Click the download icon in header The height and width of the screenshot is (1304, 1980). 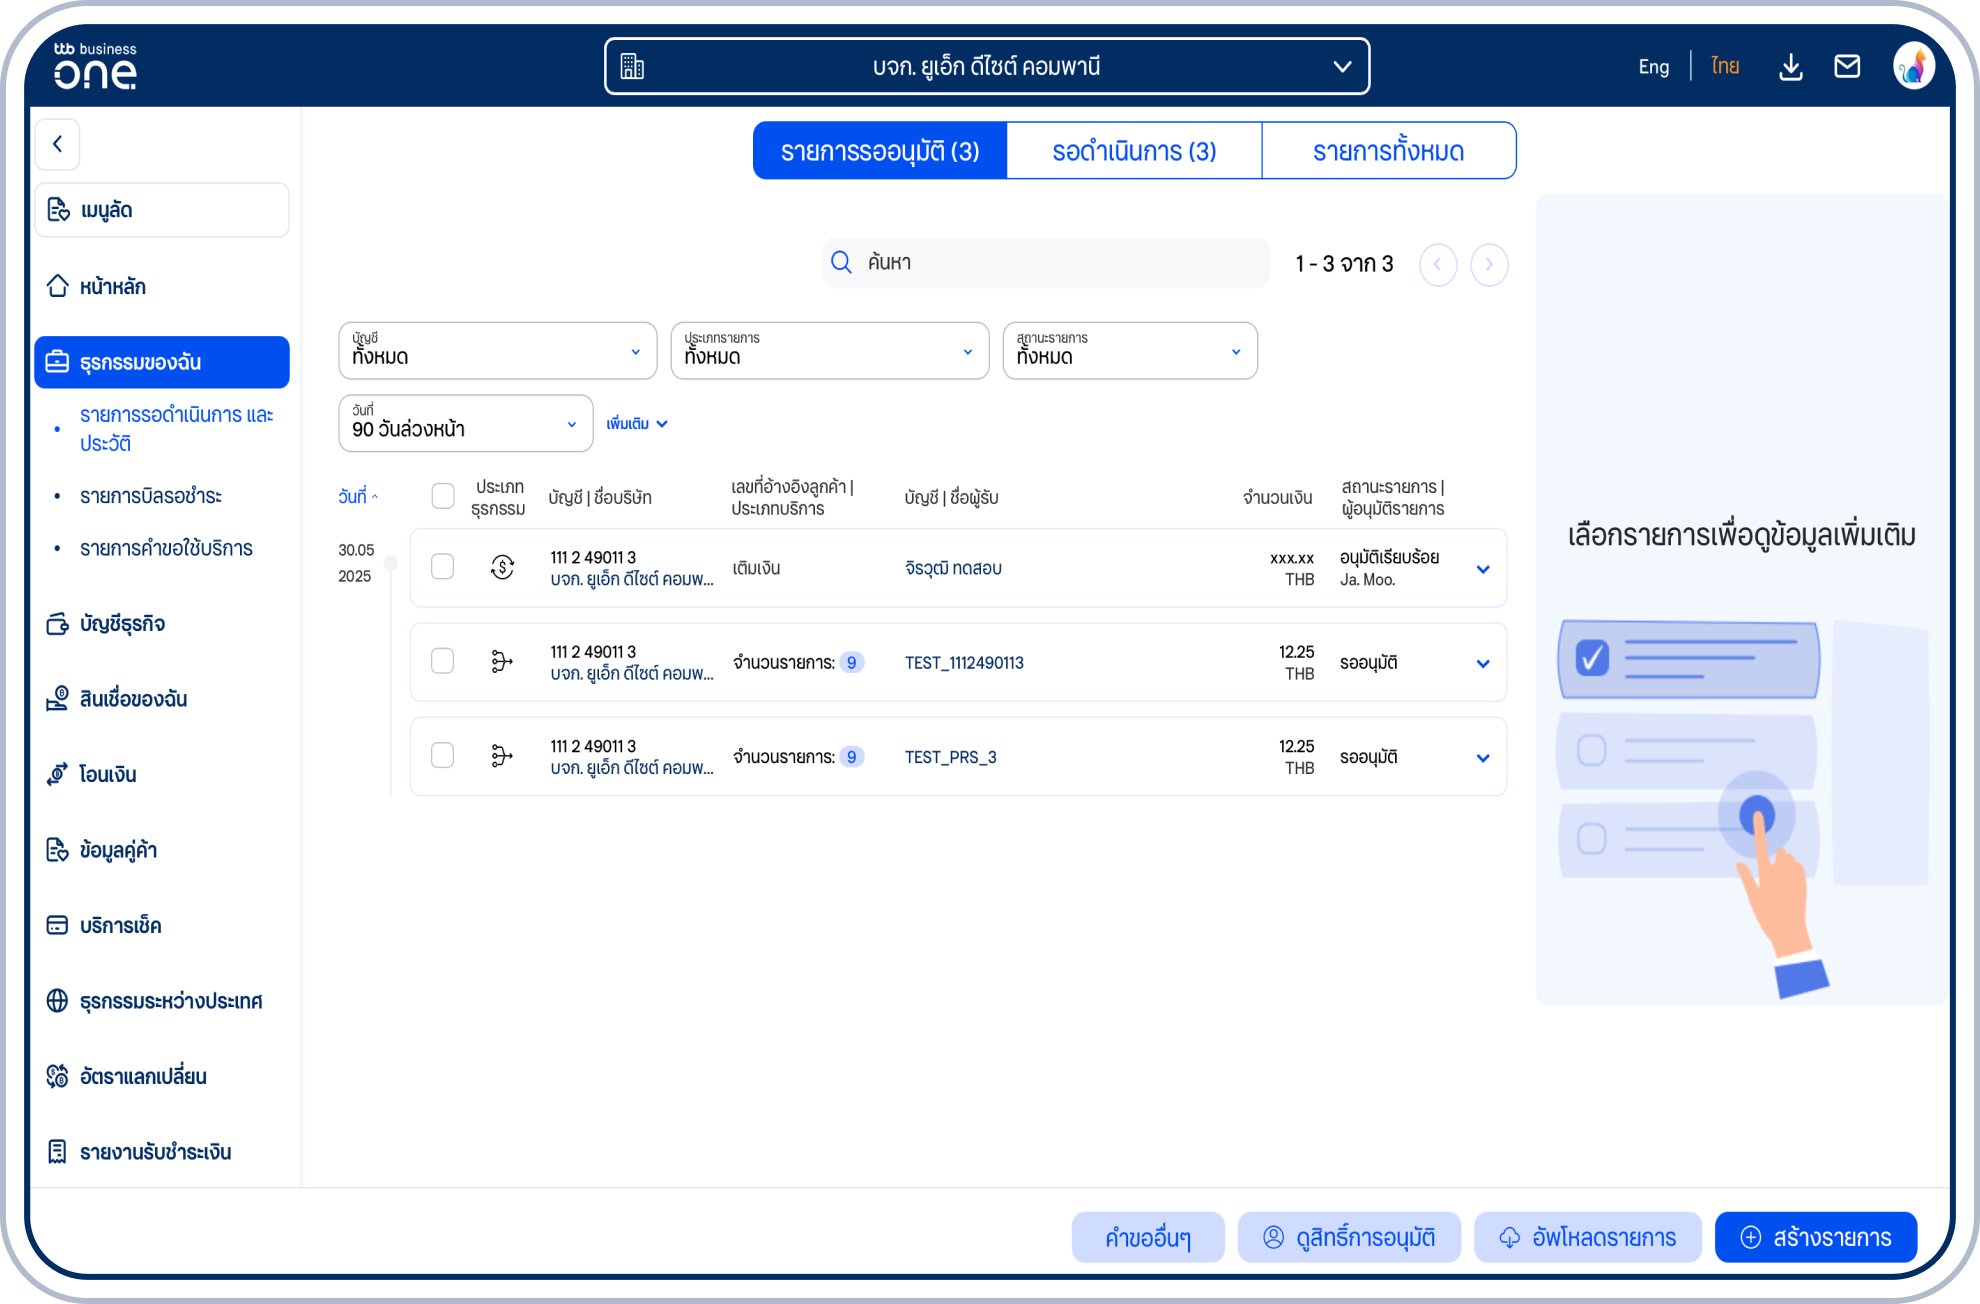1790,67
